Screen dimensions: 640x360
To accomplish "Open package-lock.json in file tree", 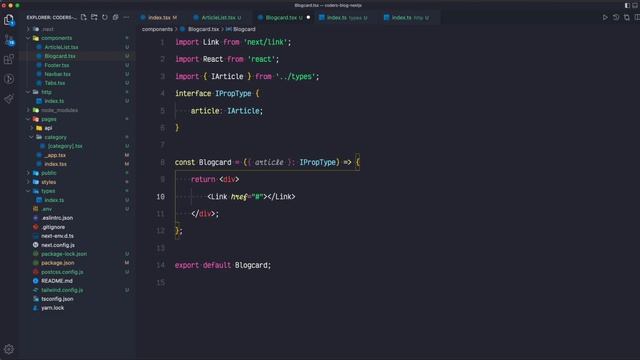I will tap(64, 254).
